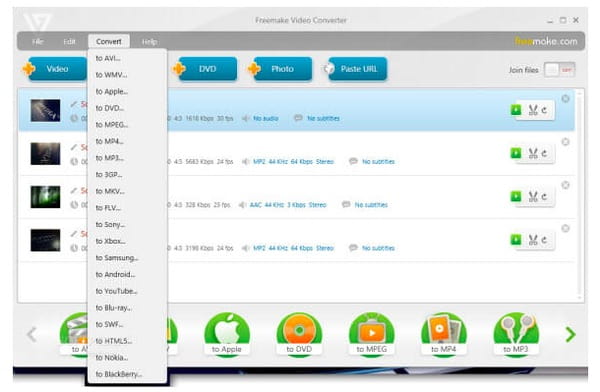Remove the fourth video with X icon
Screen dimensions: 600x392
(x=565, y=229)
